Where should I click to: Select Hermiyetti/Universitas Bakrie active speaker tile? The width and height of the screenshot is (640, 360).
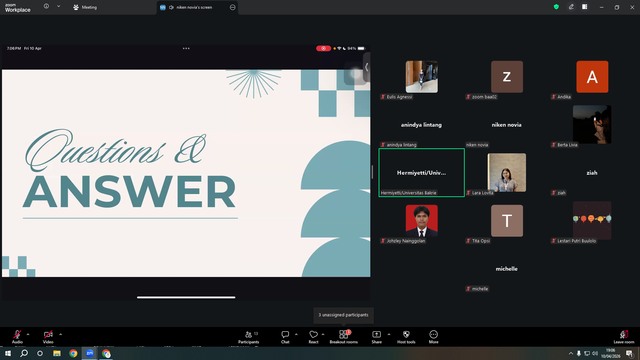coord(421,173)
